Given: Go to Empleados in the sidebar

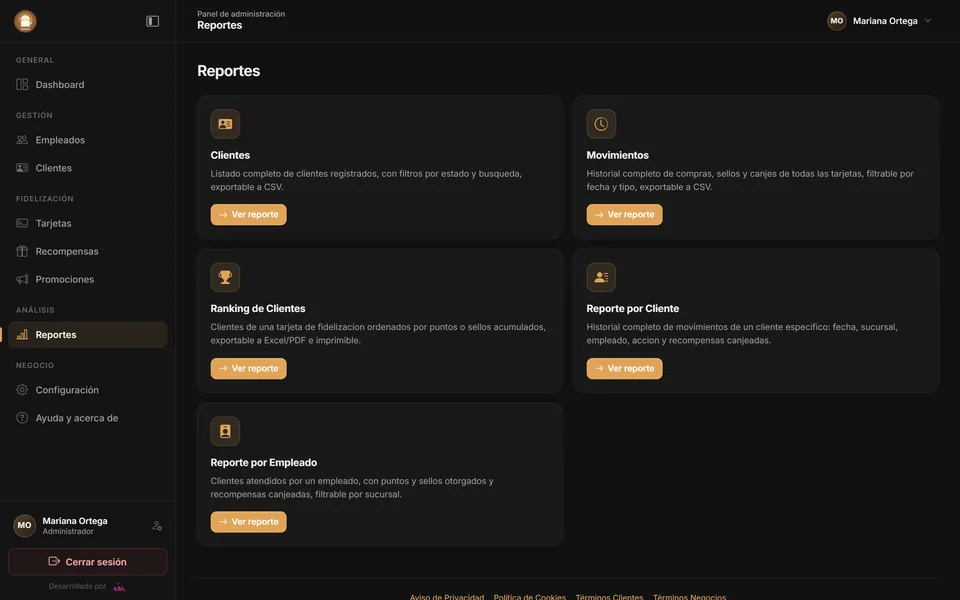Looking at the screenshot, I should (88, 140).
